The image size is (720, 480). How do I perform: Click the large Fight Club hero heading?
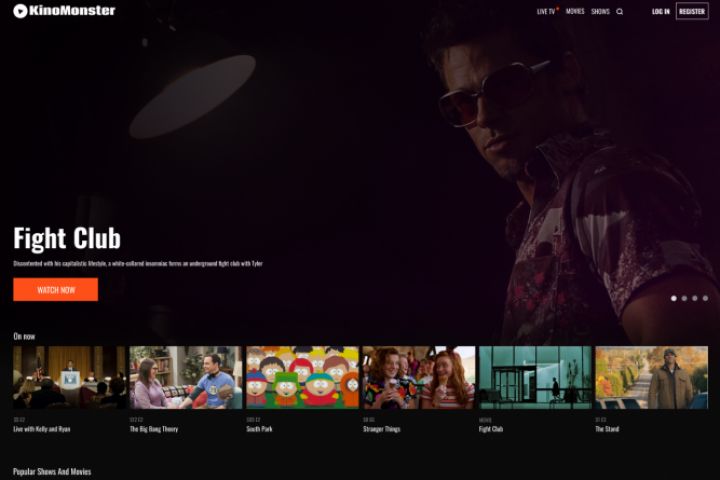click(x=67, y=238)
